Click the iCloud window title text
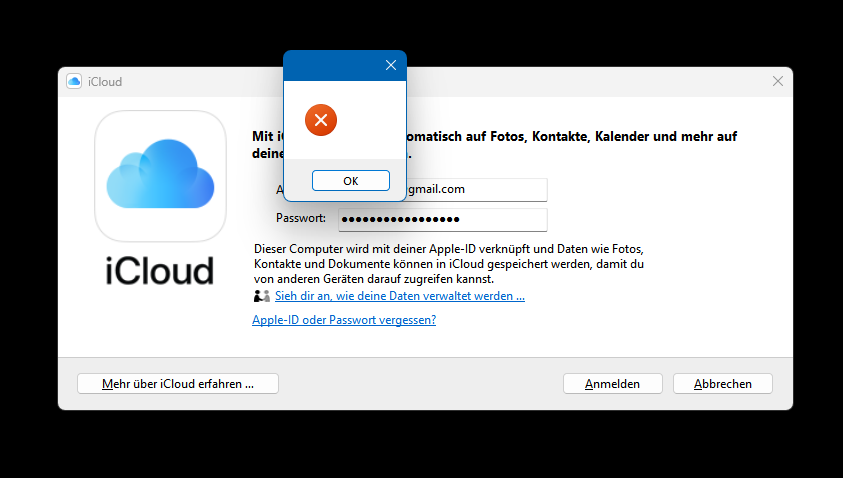This screenshot has height=478, width=843. [105, 82]
